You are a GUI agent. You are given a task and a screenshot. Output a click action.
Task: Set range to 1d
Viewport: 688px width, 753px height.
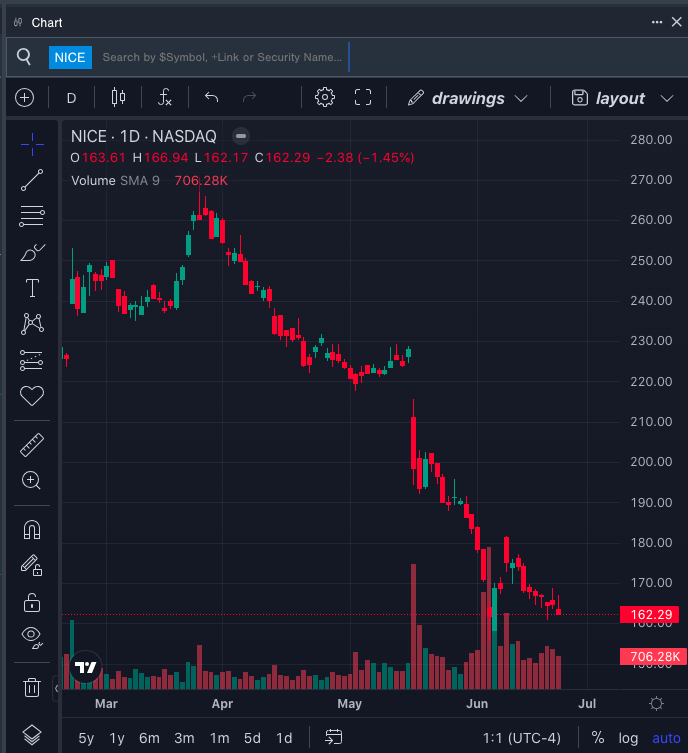284,738
